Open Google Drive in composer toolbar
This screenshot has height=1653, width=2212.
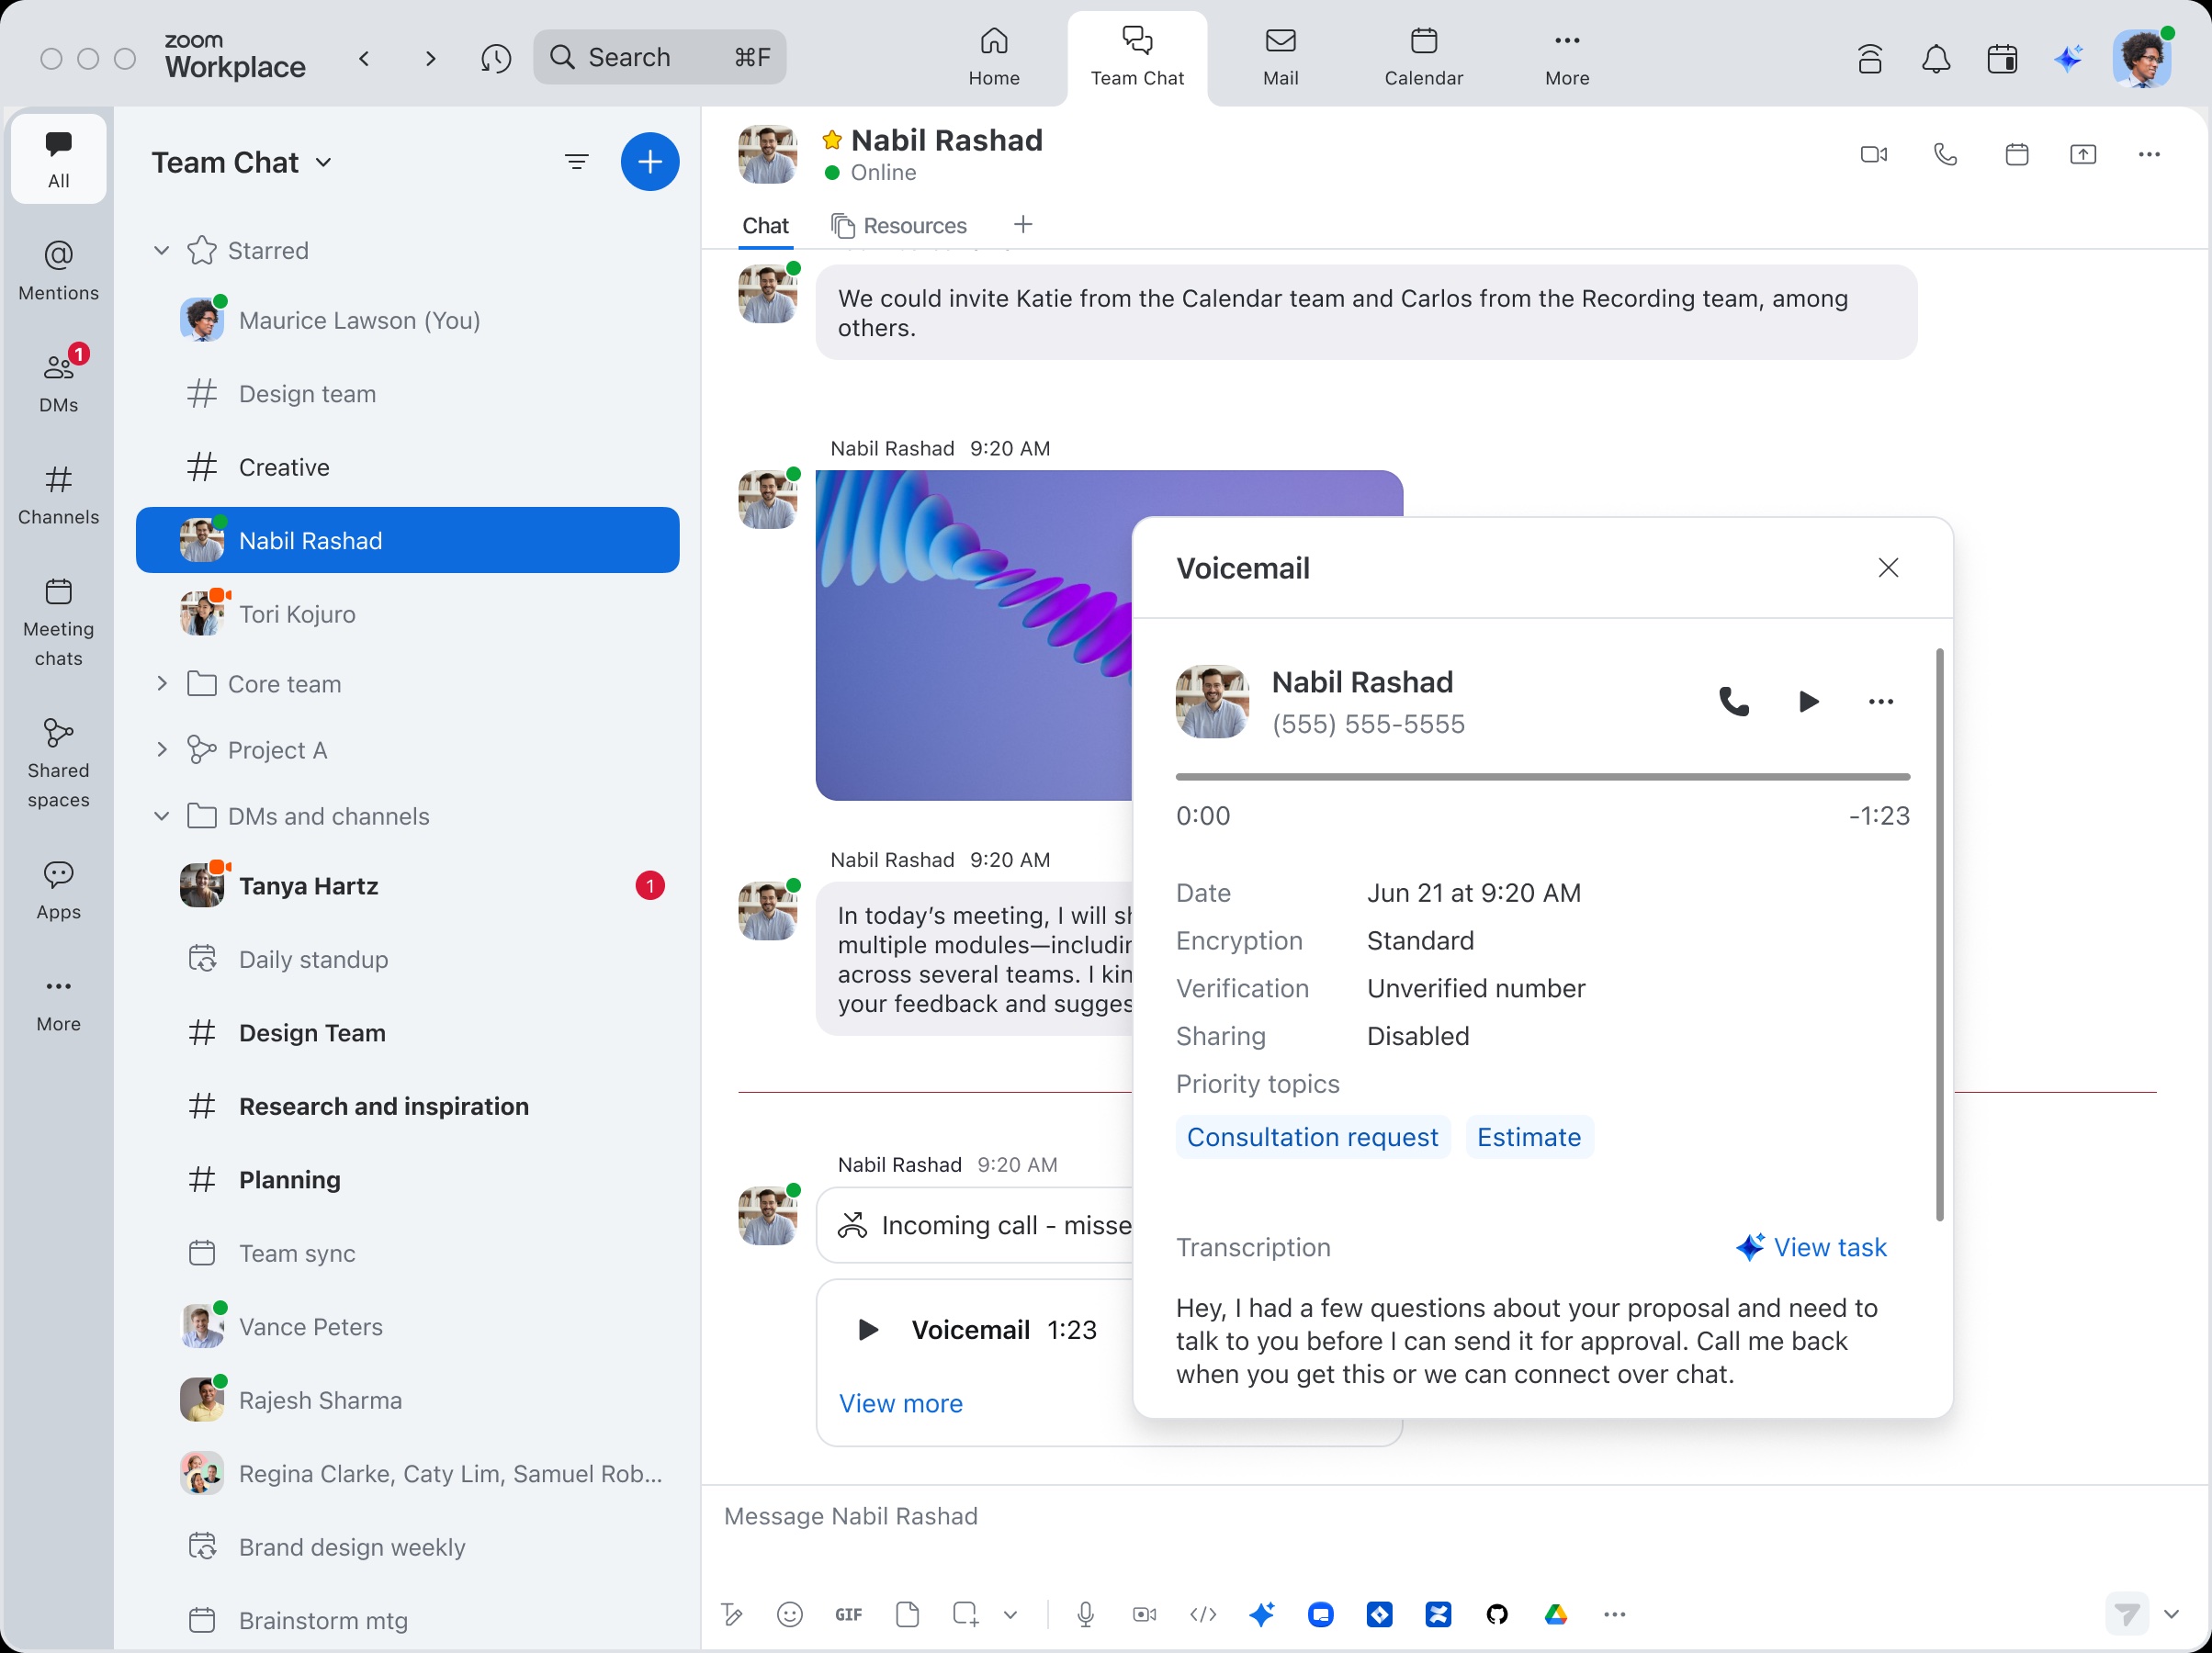coord(1556,1614)
